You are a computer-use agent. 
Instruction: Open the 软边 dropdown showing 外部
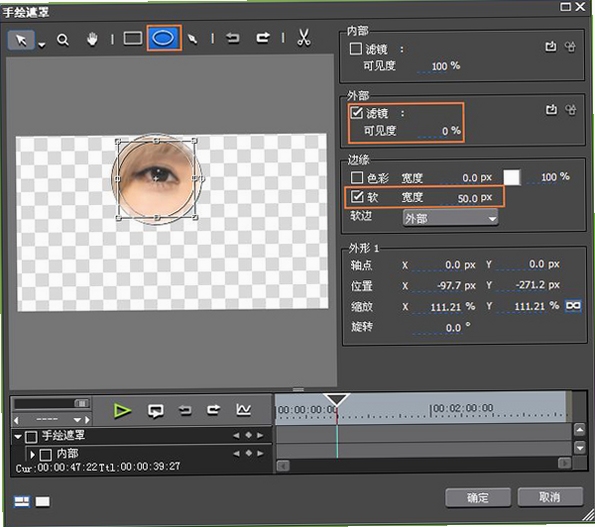[450, 218]
